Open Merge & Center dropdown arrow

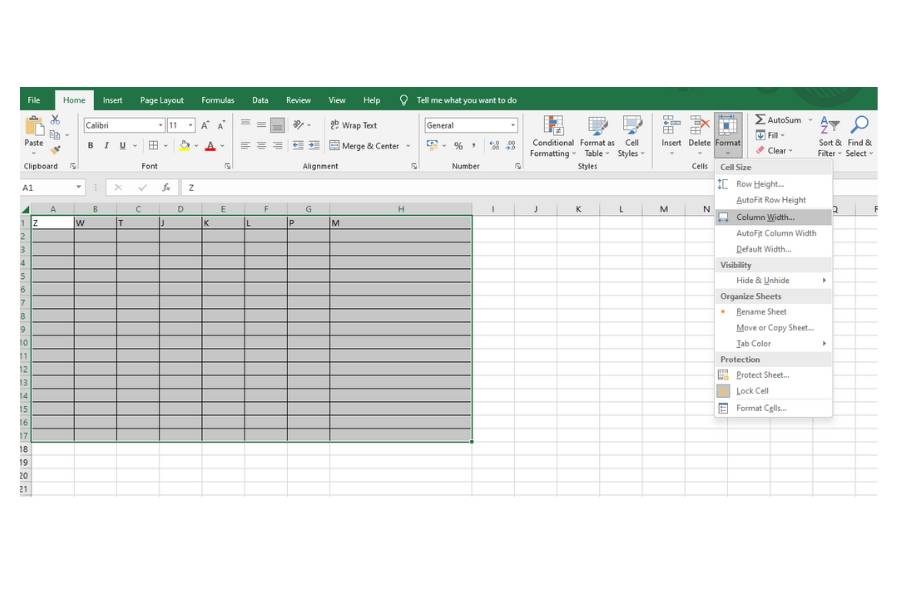408,146
